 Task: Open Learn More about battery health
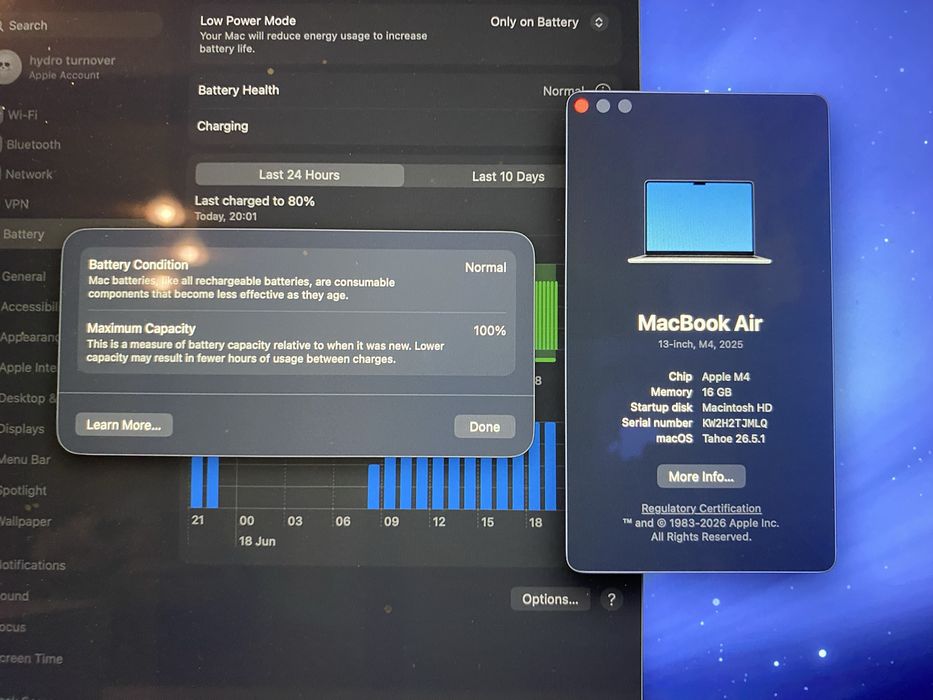124,425
